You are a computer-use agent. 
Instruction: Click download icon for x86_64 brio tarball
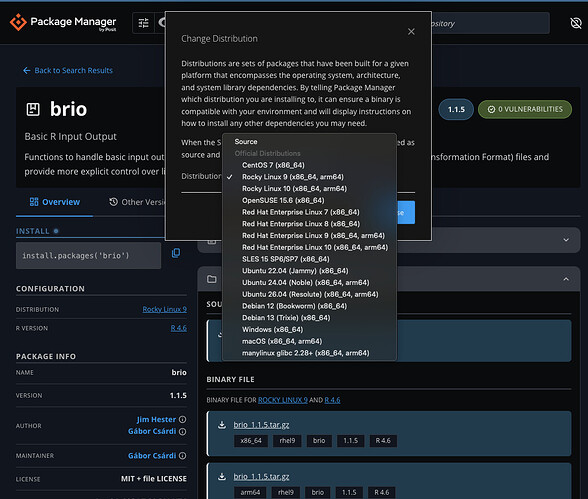coord(222,425)
